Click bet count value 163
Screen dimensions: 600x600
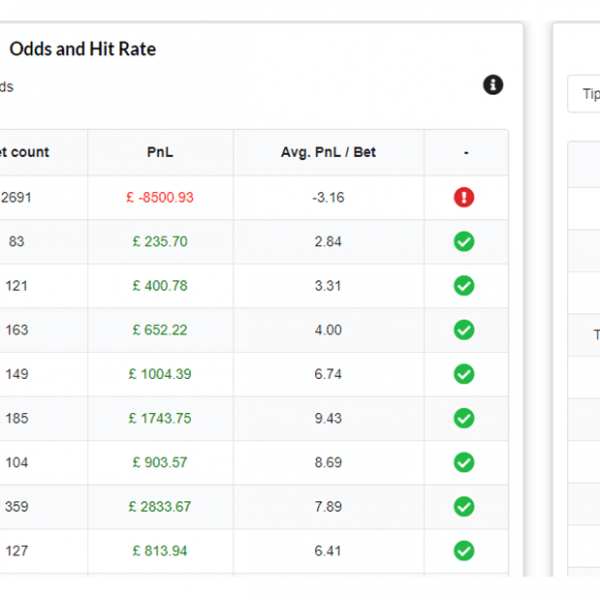pyautogui.click(x=16, y=330)
